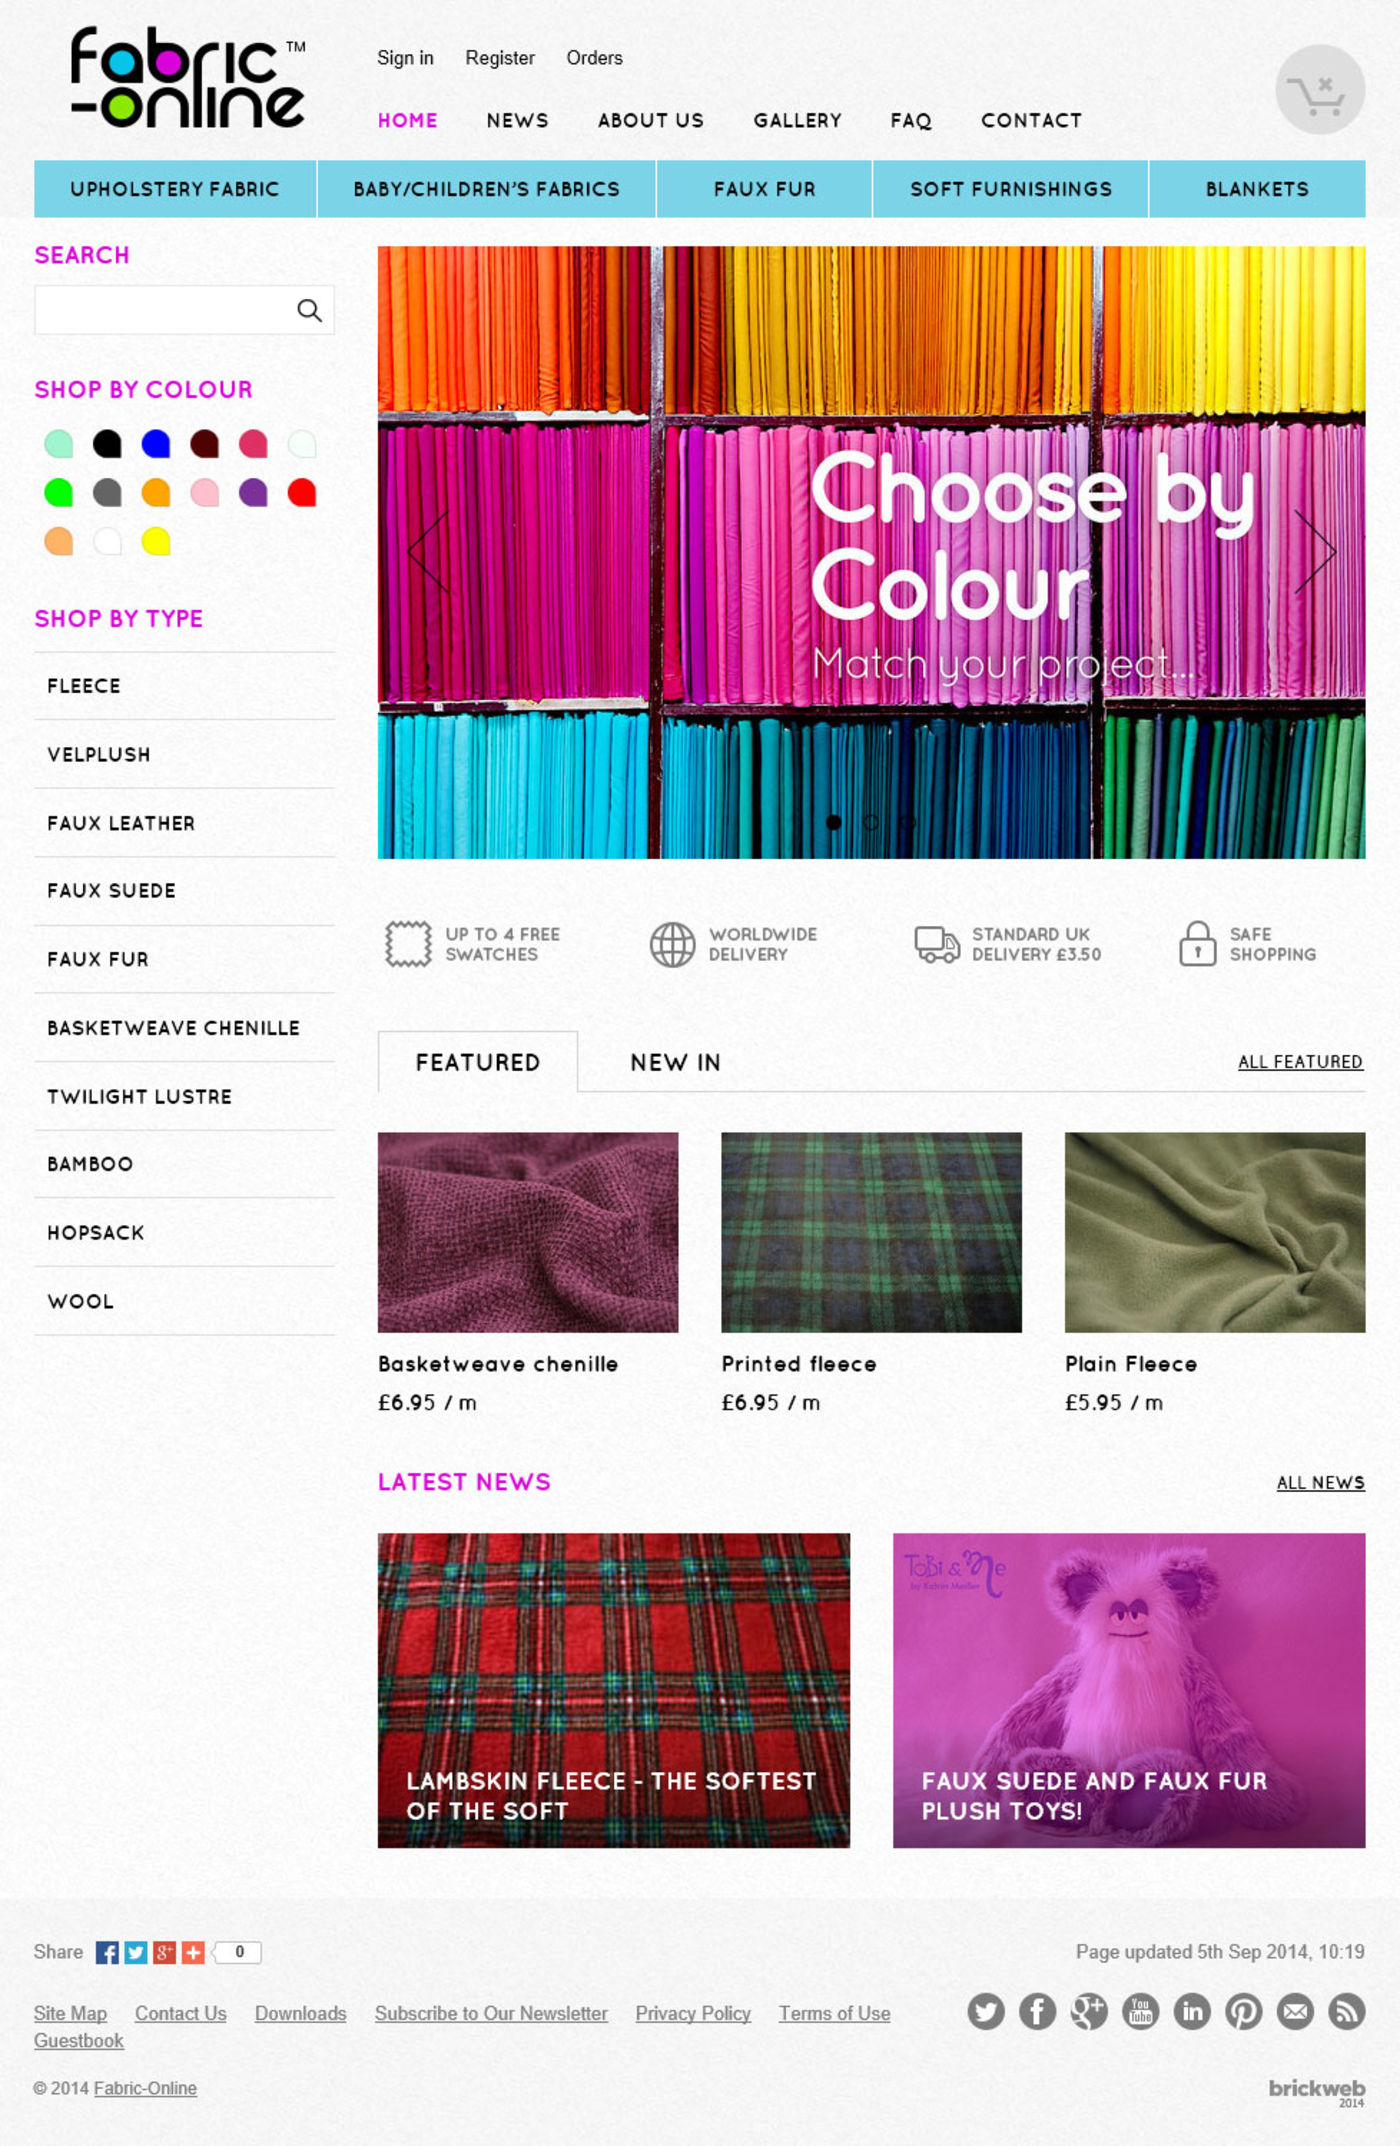Pick the blue colour swatch
The height and width of the screenshot is (2146, 1400).
point(156,444)
